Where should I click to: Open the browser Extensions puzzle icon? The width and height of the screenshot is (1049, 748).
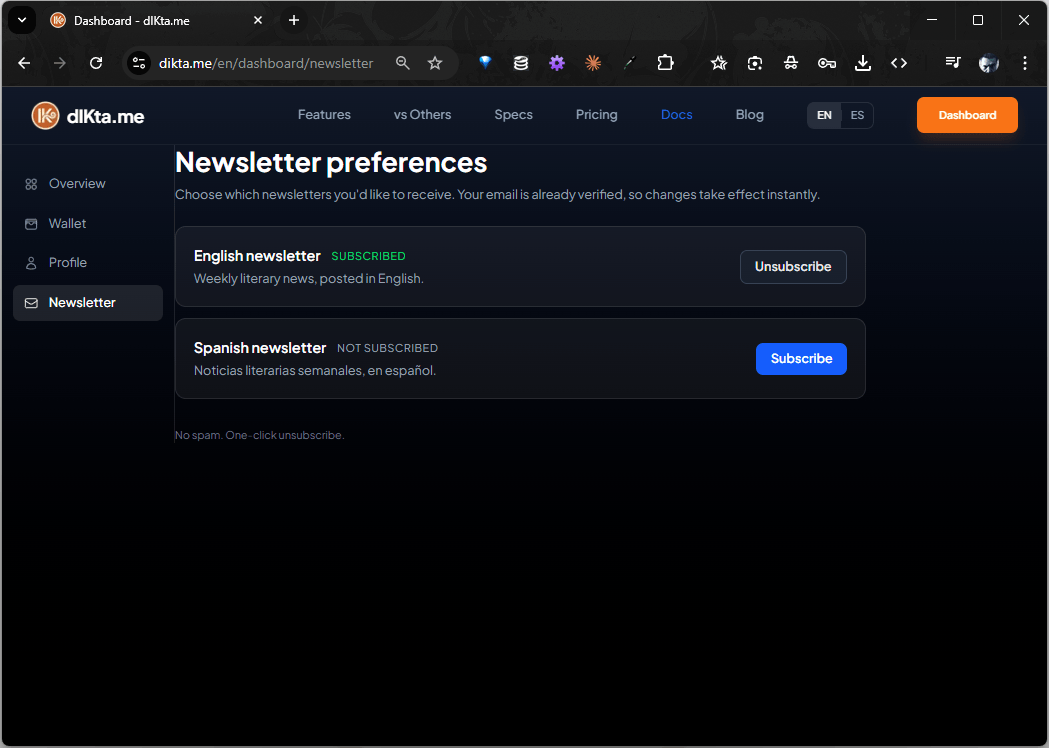(666, 62)
